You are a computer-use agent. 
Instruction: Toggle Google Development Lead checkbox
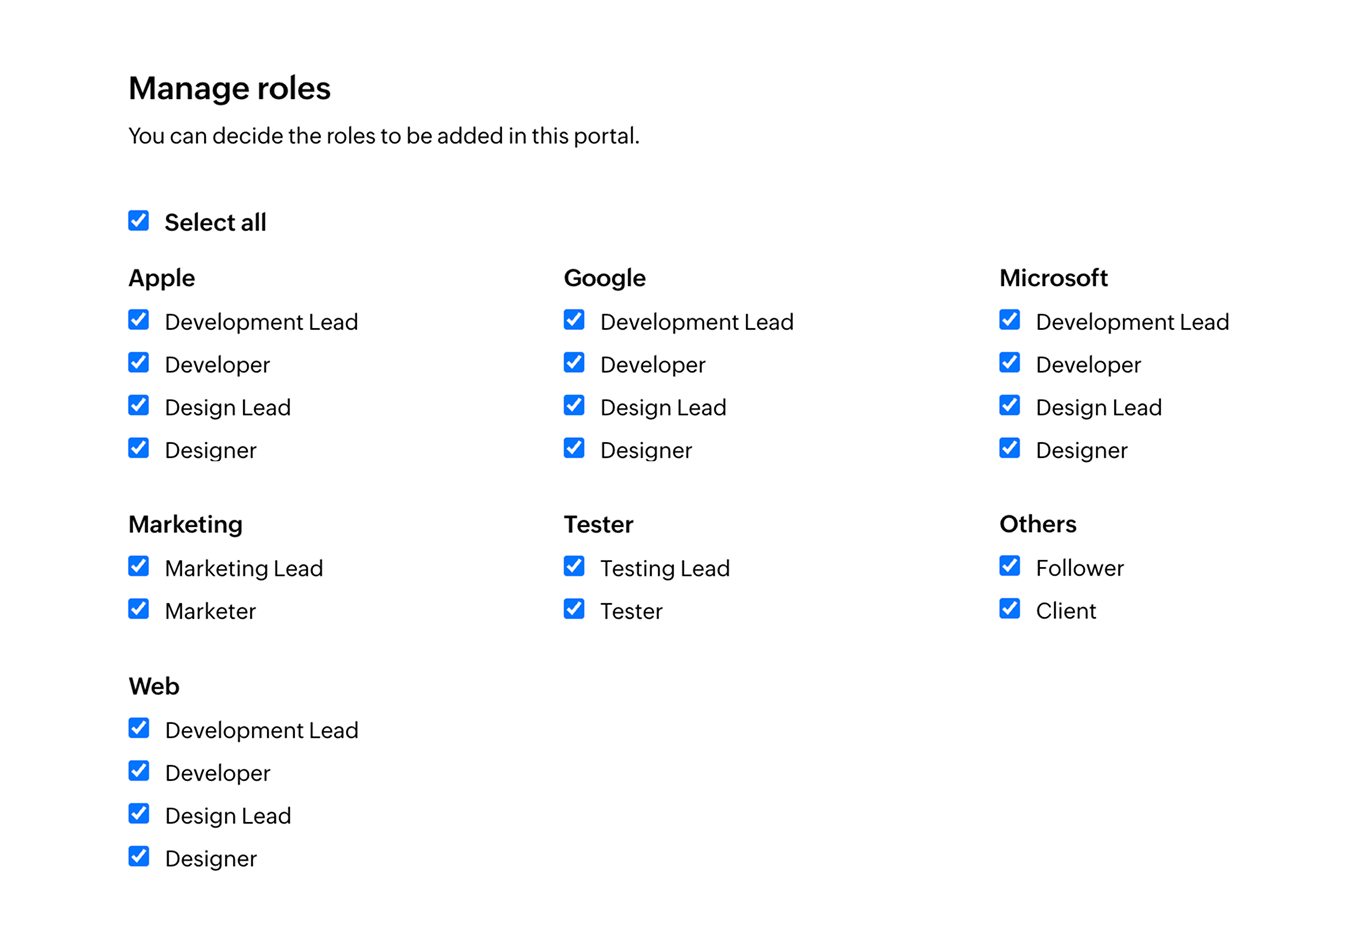[x=574, y=320]
